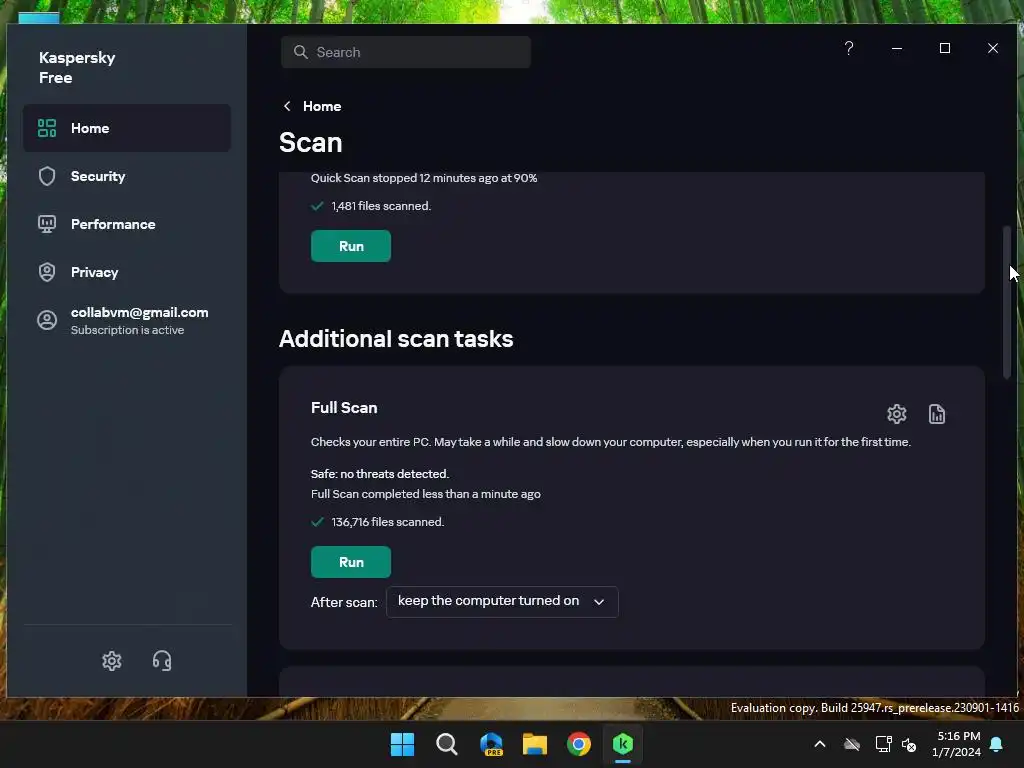The image size is (1024, 768).
Task: Launch Chrome from taskbar
Action: point(579,744)
